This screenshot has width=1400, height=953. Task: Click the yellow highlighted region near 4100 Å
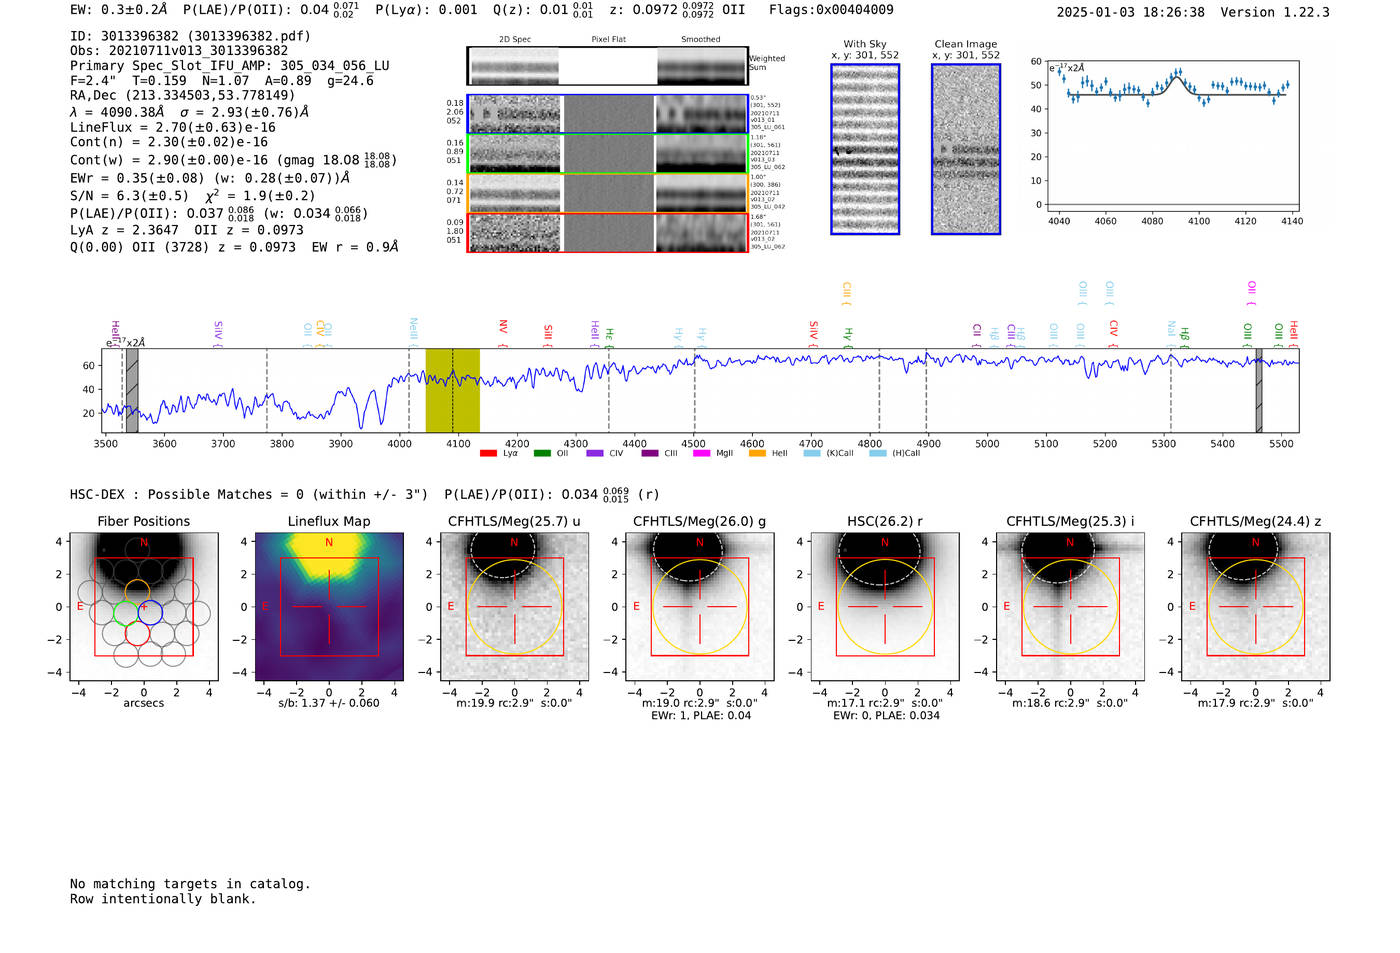point(452,390)
